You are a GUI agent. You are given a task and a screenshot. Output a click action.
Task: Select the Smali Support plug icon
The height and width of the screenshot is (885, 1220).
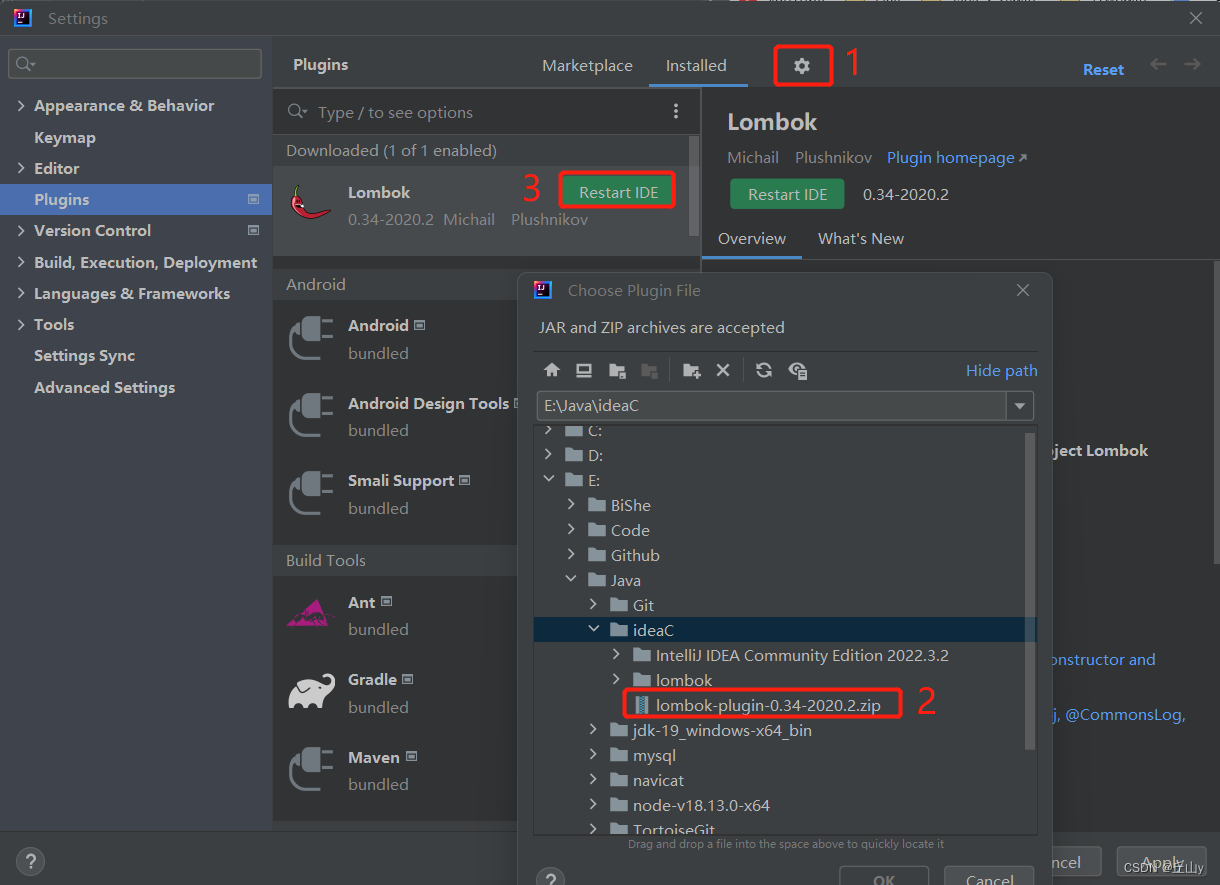tap(310, 493)
